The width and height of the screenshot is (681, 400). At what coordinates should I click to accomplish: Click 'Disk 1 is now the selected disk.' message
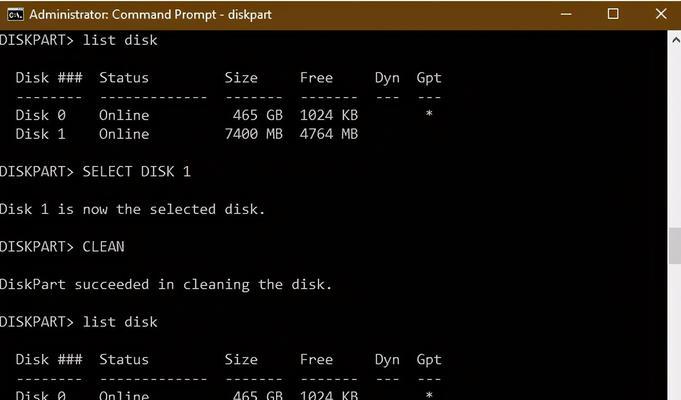(132, 209)
